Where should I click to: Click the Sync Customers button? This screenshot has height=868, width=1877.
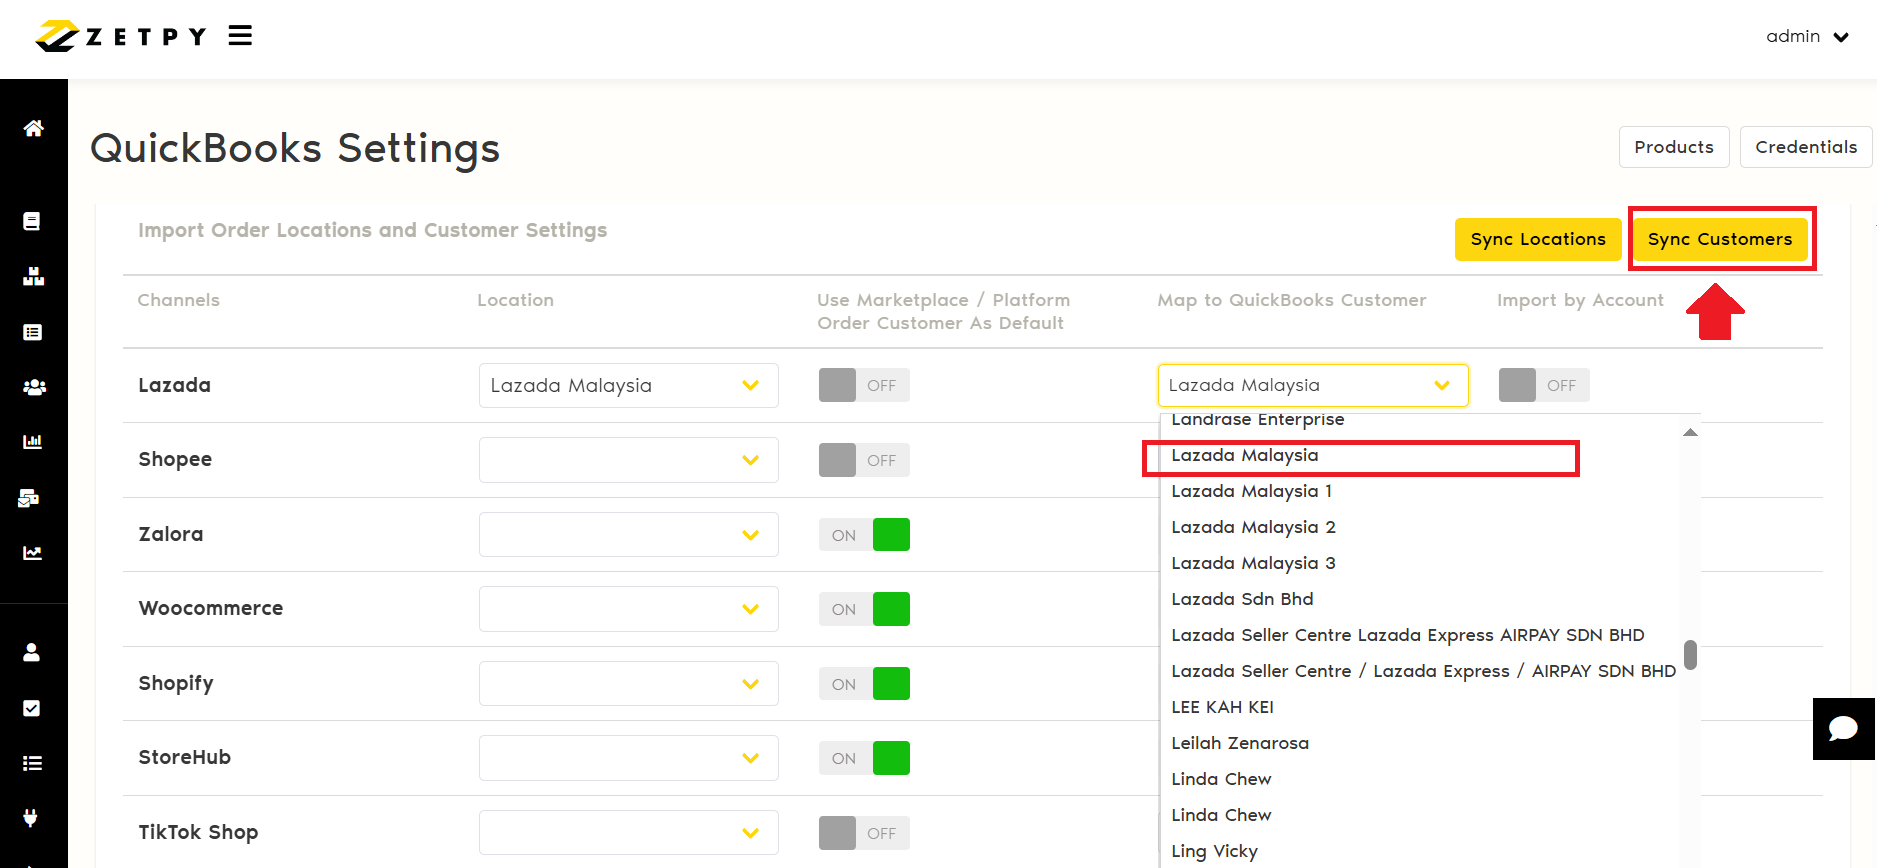pos(1719,239)
